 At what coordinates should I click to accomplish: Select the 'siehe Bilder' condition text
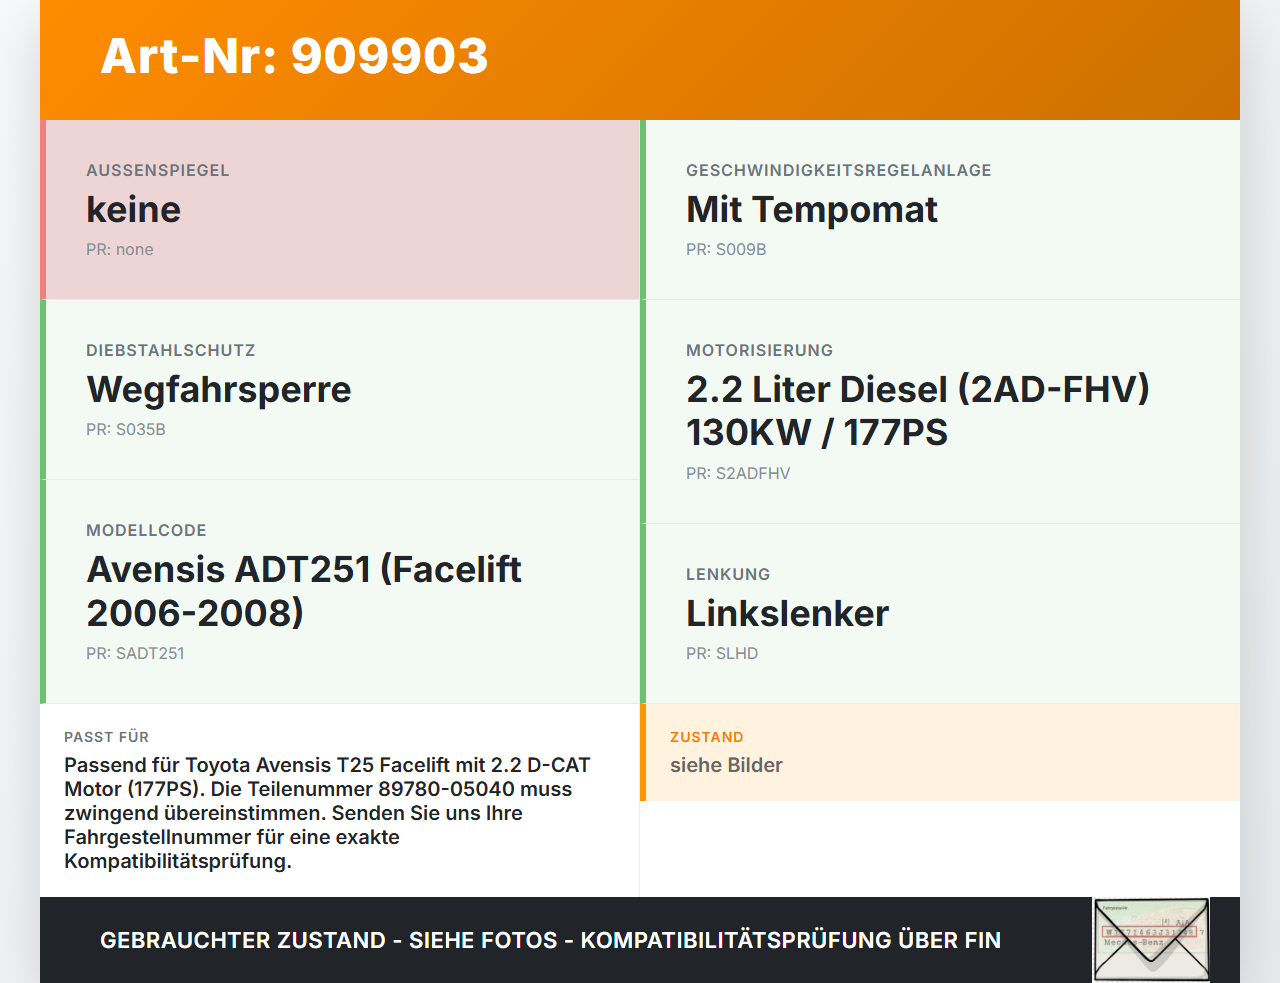click(726, 765)
